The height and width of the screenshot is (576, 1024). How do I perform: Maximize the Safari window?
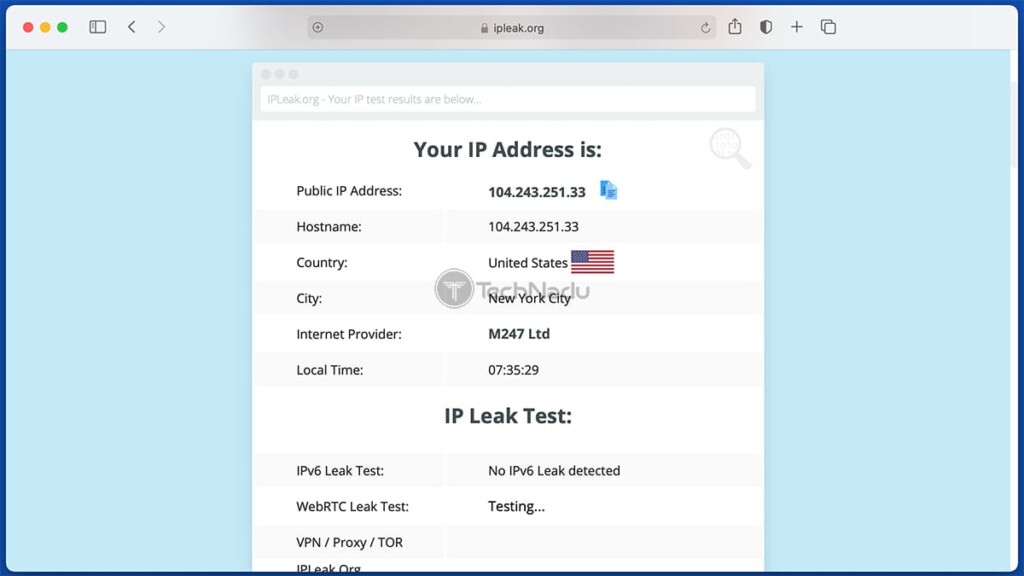pyautogui.click(x=62, y=27)
